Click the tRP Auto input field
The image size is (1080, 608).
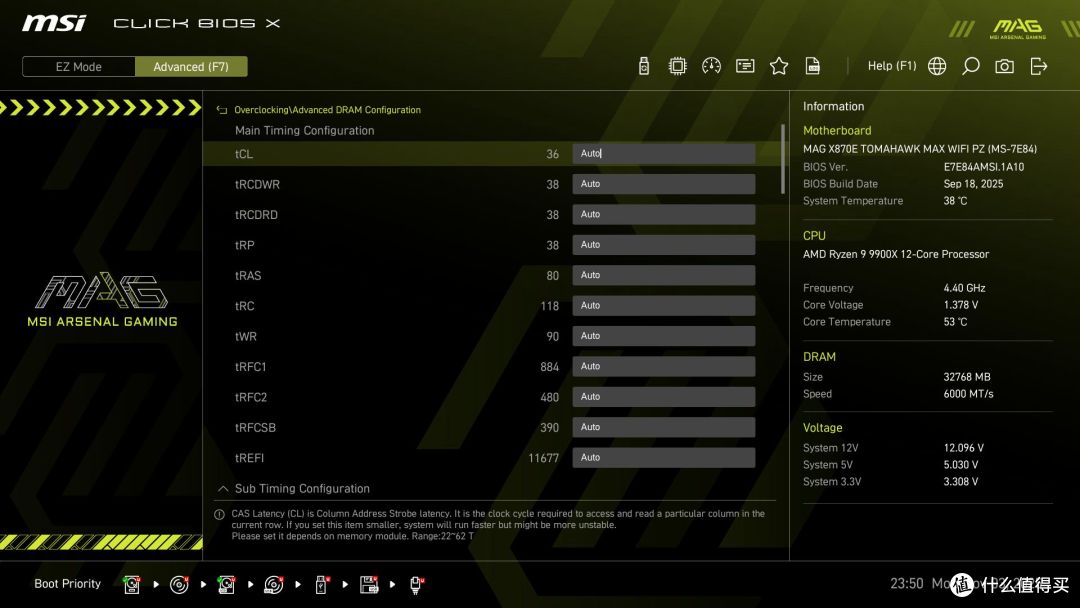coord(663,244)
